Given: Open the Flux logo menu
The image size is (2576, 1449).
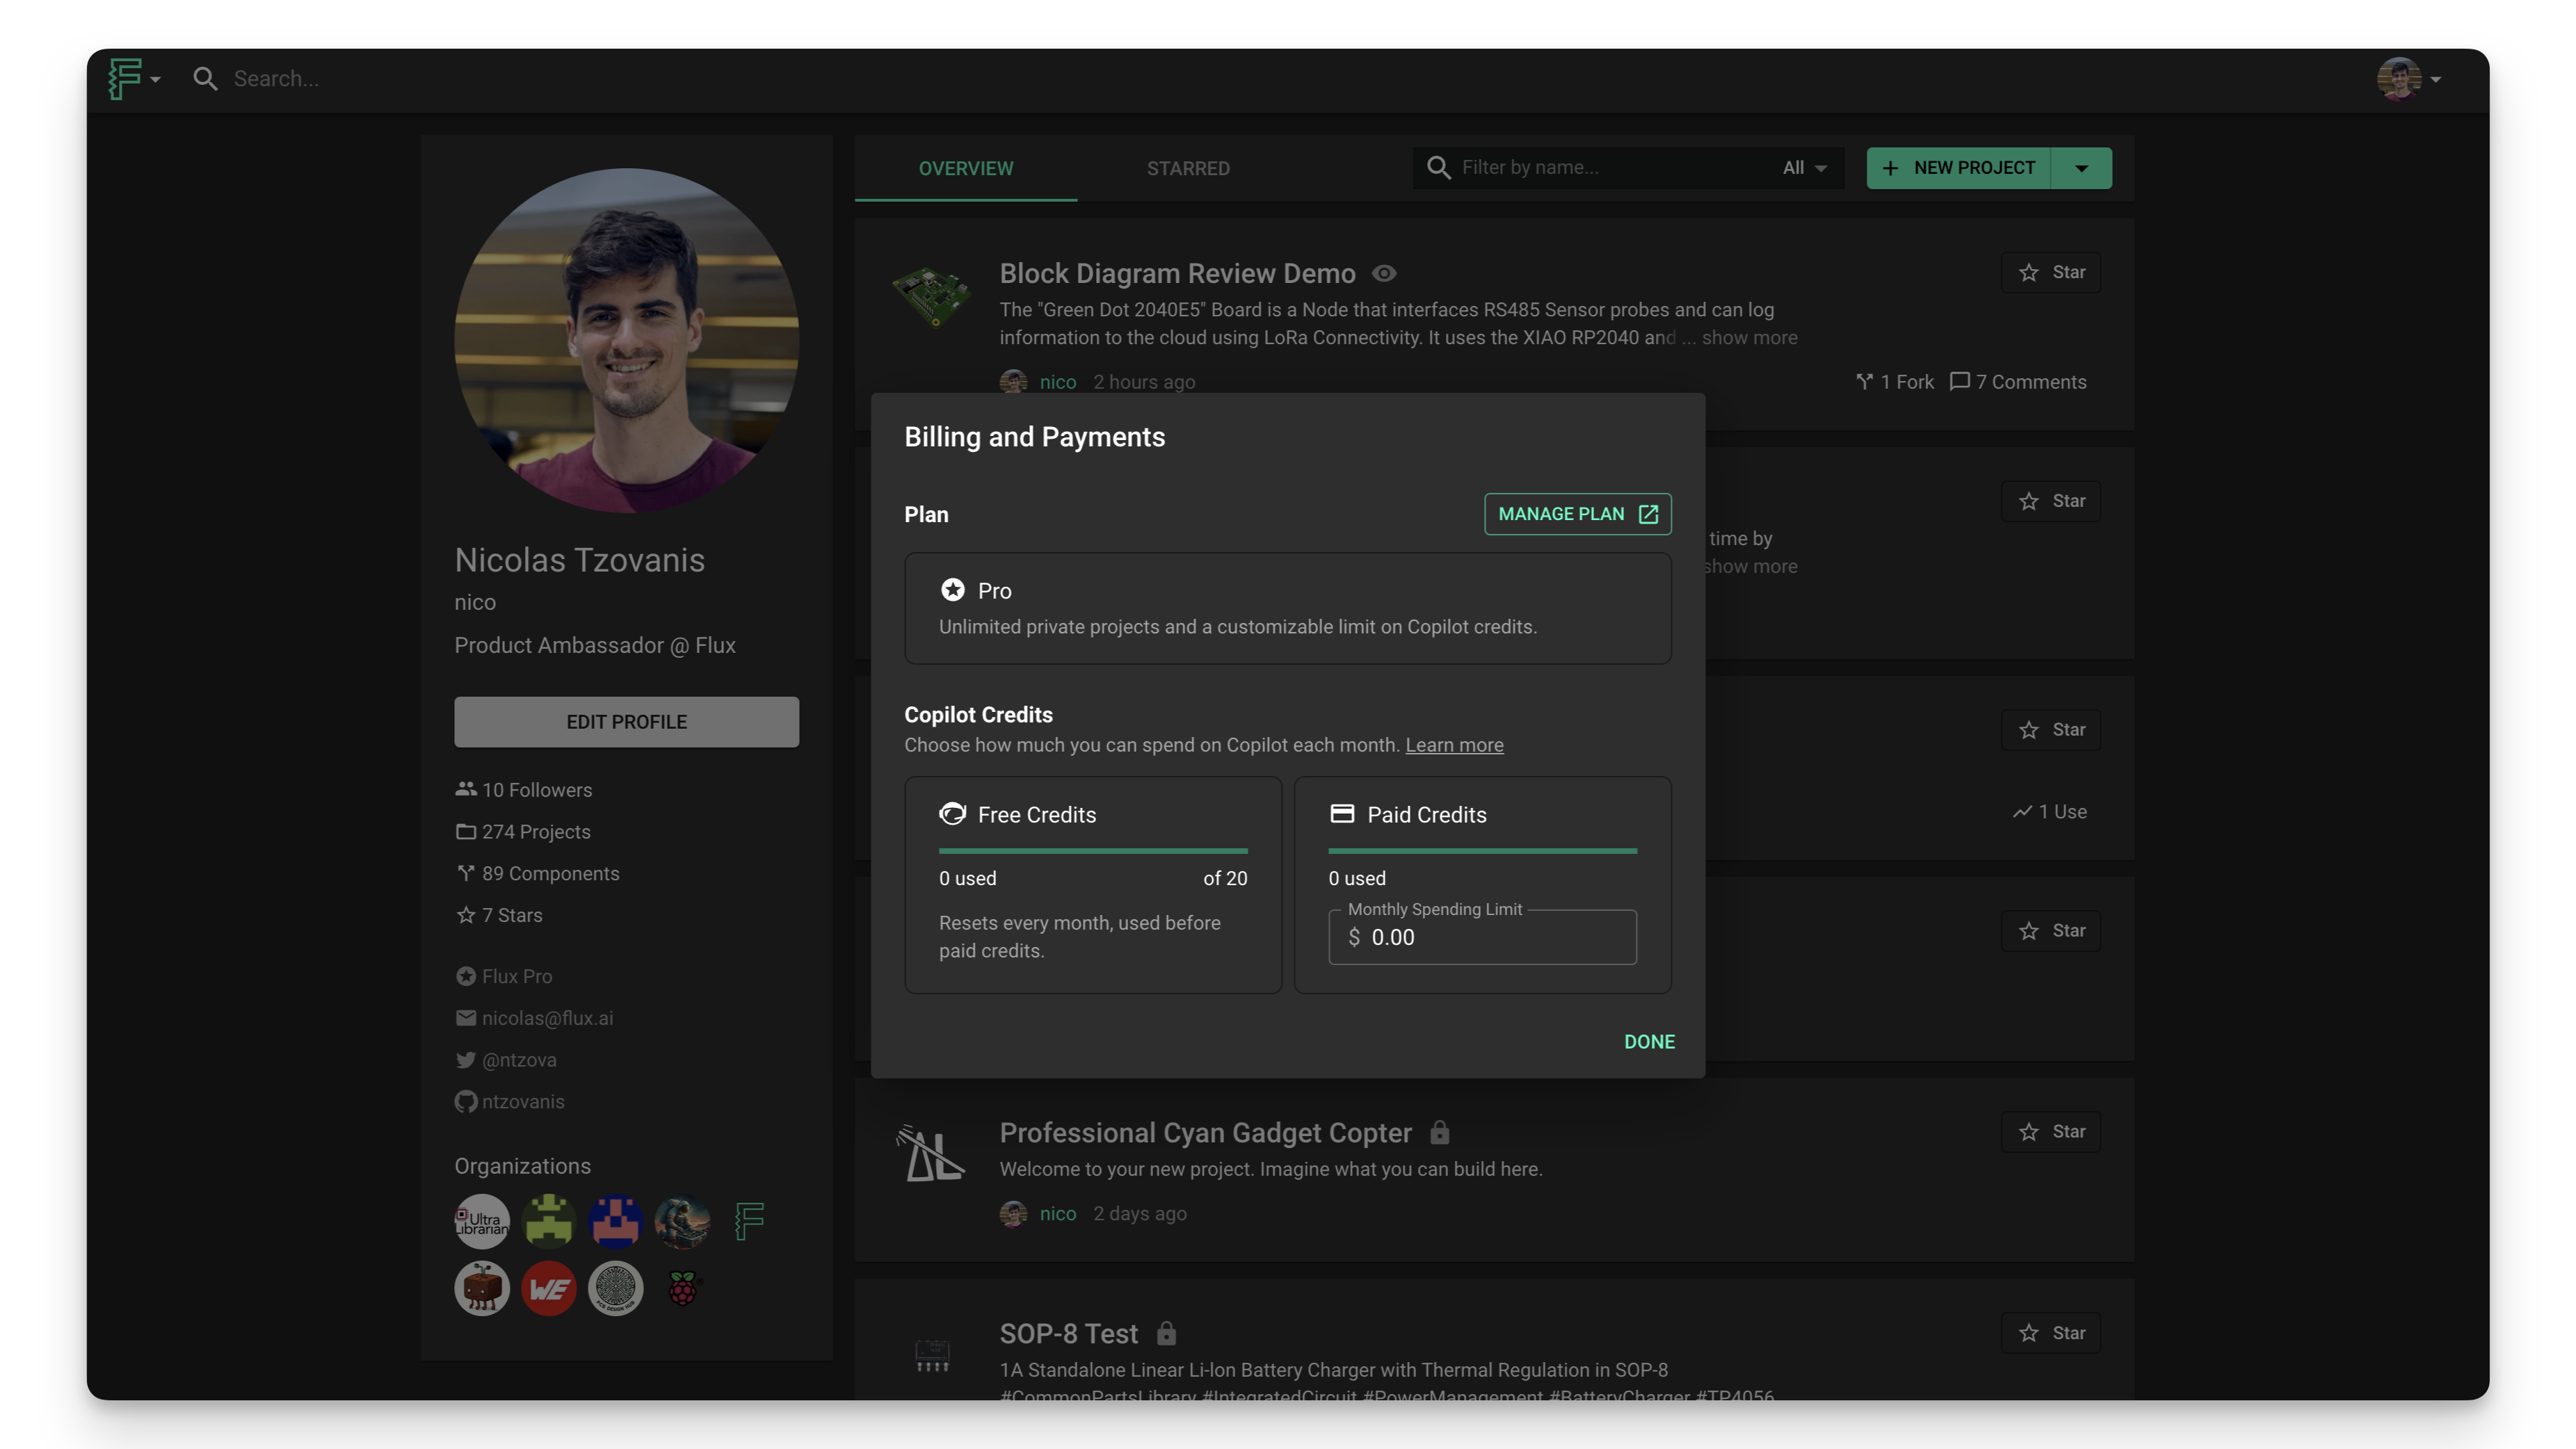Looking at the screenshot, I should (134, 78).
